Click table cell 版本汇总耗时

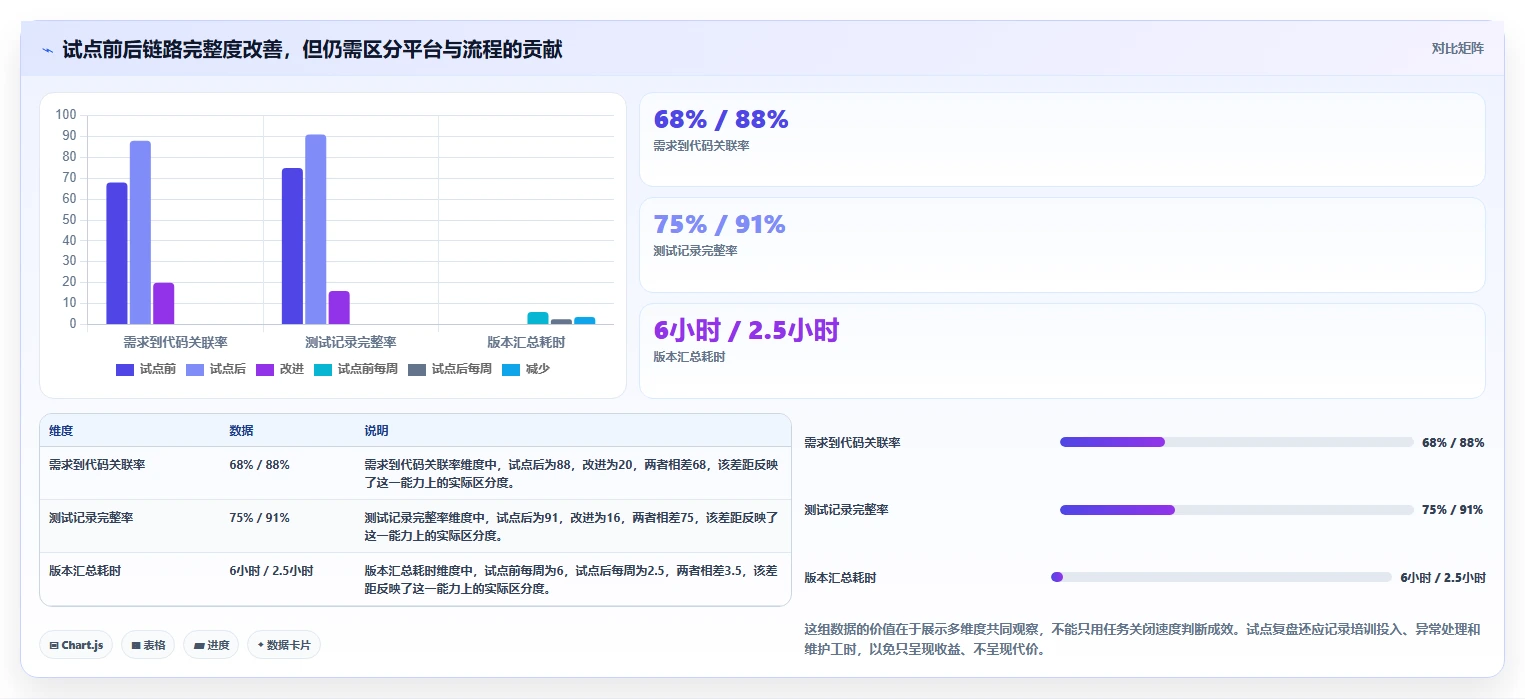85,571
